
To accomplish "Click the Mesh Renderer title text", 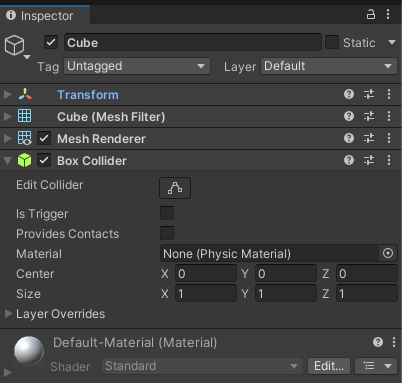I will click(x=101, y=139).
